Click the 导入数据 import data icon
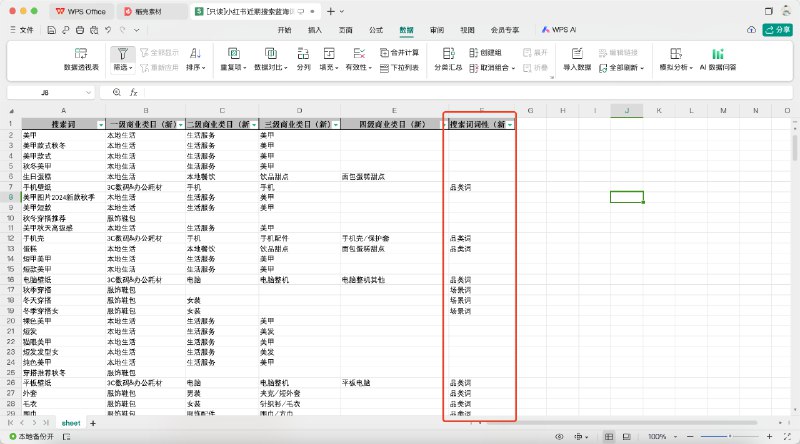This screenshot has width=800, height=444. tap(577, 54)
